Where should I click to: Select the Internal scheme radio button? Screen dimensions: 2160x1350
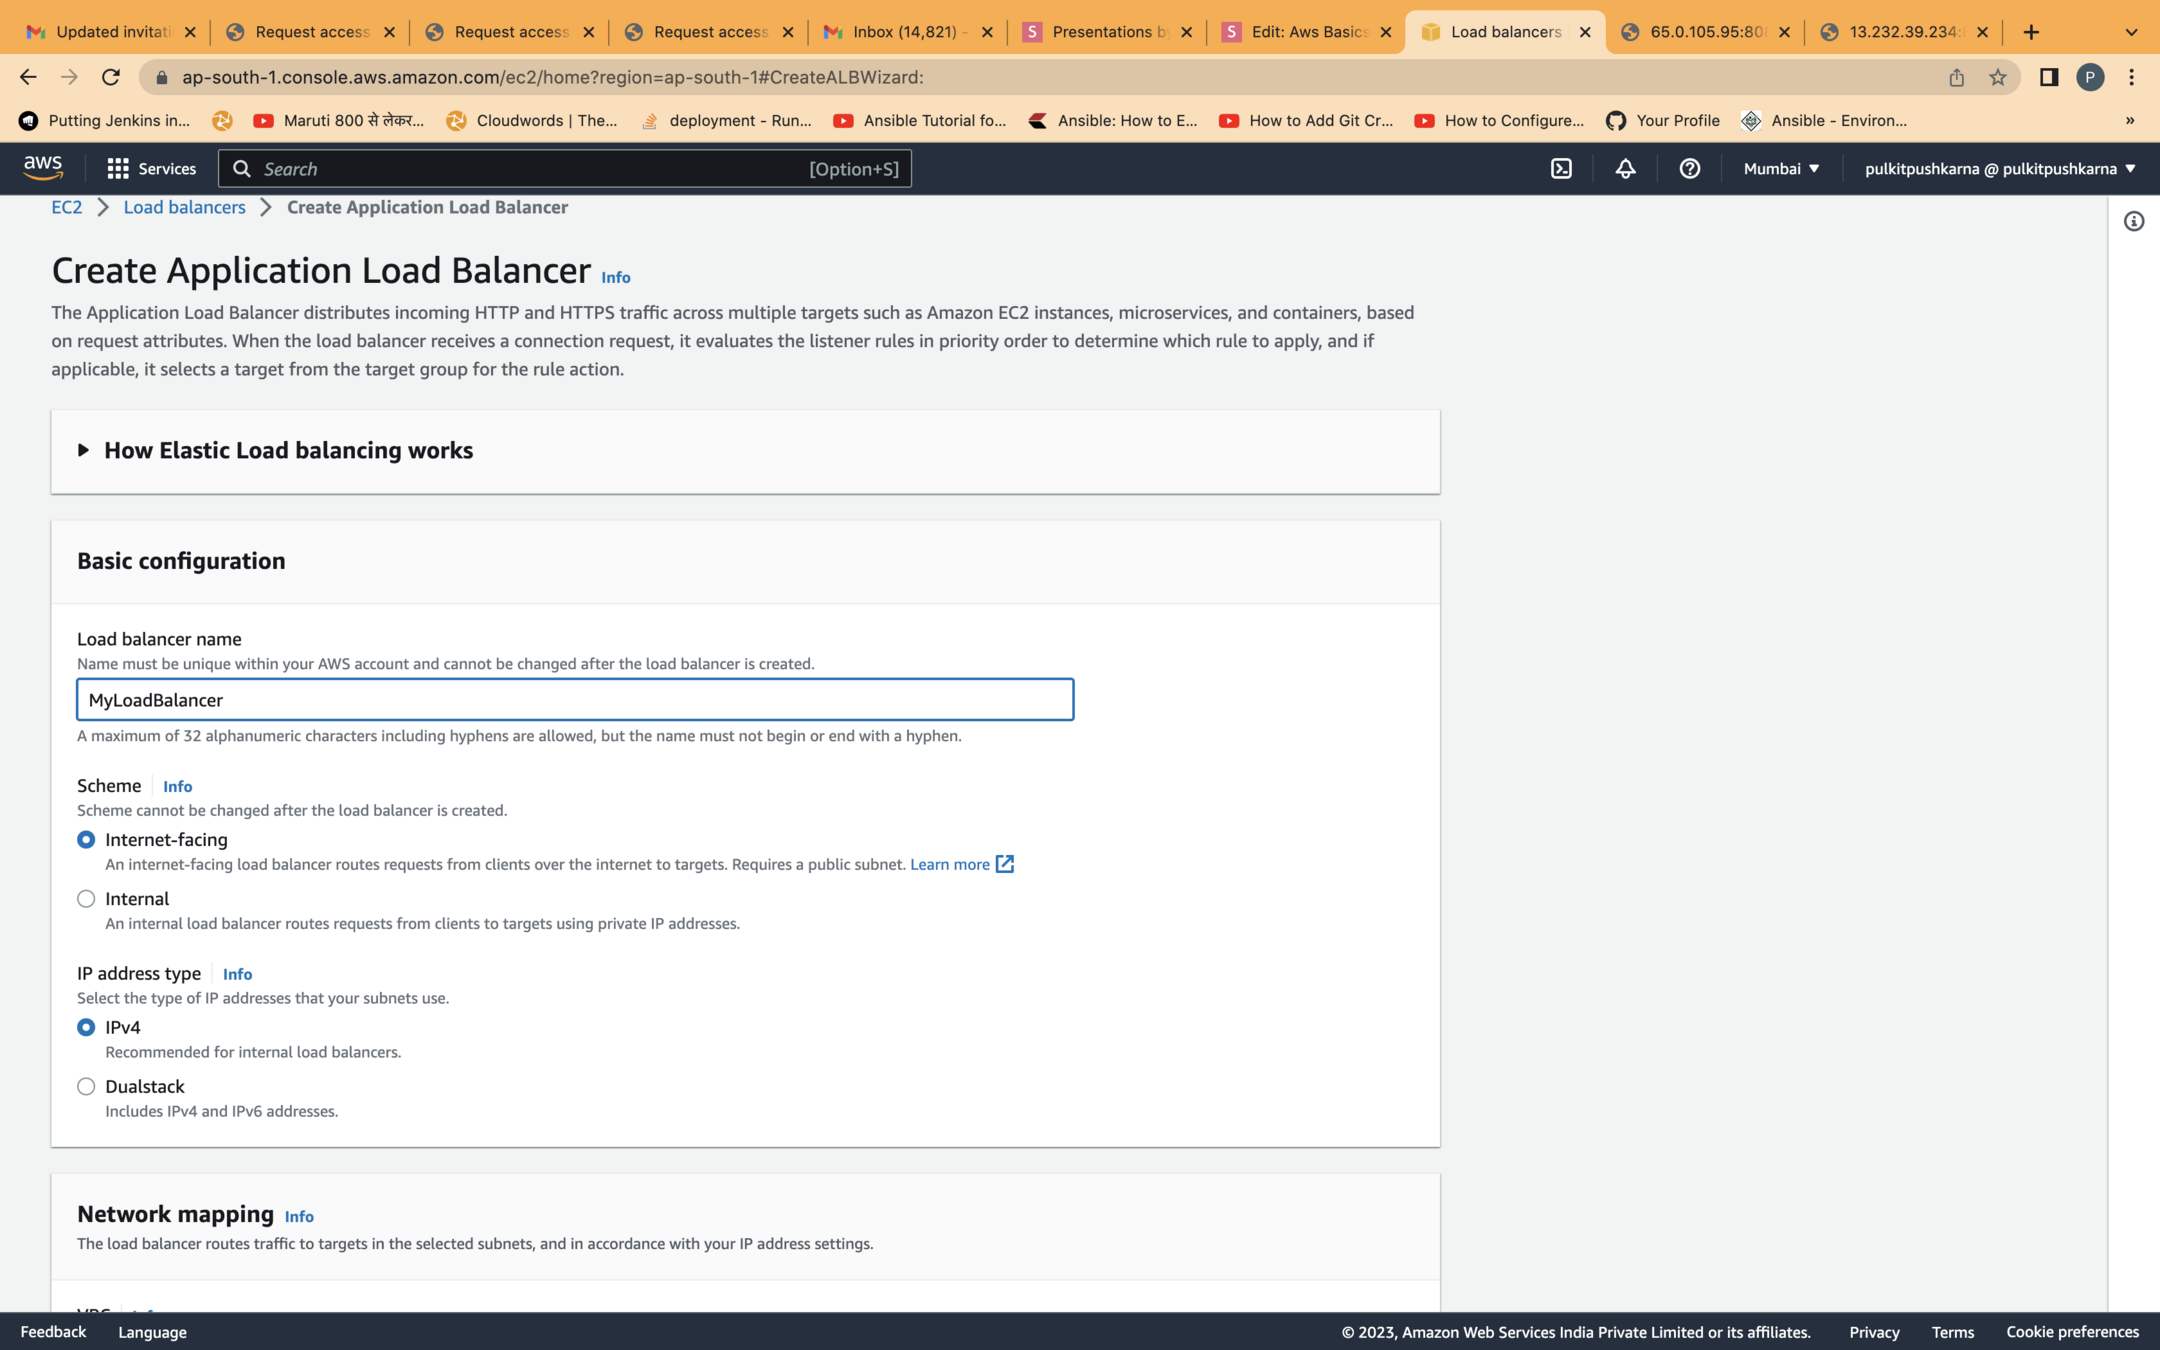coord(86,898)
